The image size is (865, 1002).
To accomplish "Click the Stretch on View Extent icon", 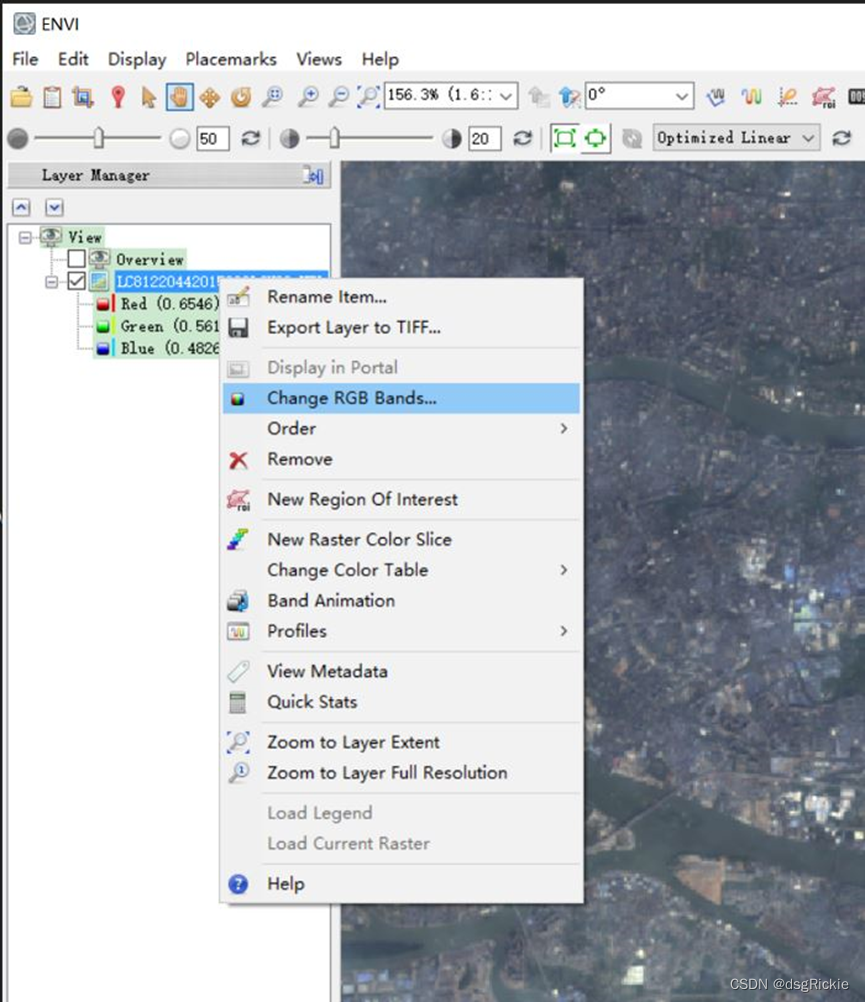I will [x=595, y=138].
